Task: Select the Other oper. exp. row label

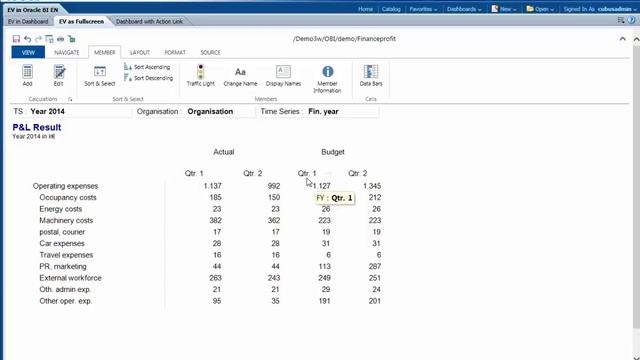Action: tap(66, 301)
